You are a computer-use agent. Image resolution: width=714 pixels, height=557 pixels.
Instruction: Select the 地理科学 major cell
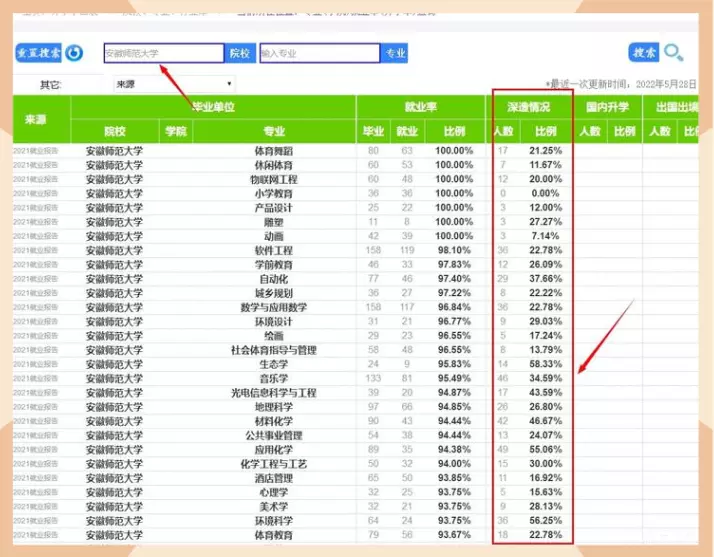pos(274,407)
